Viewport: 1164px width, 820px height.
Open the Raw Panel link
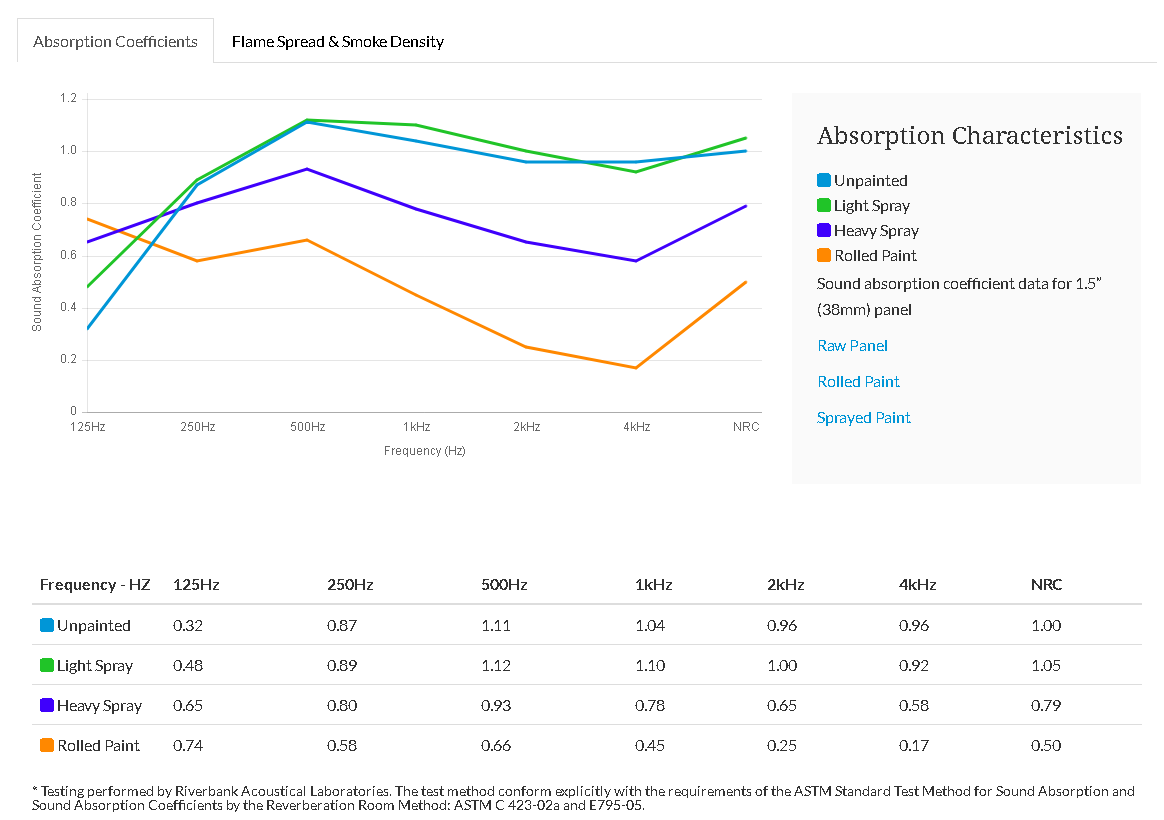point(852,346)
